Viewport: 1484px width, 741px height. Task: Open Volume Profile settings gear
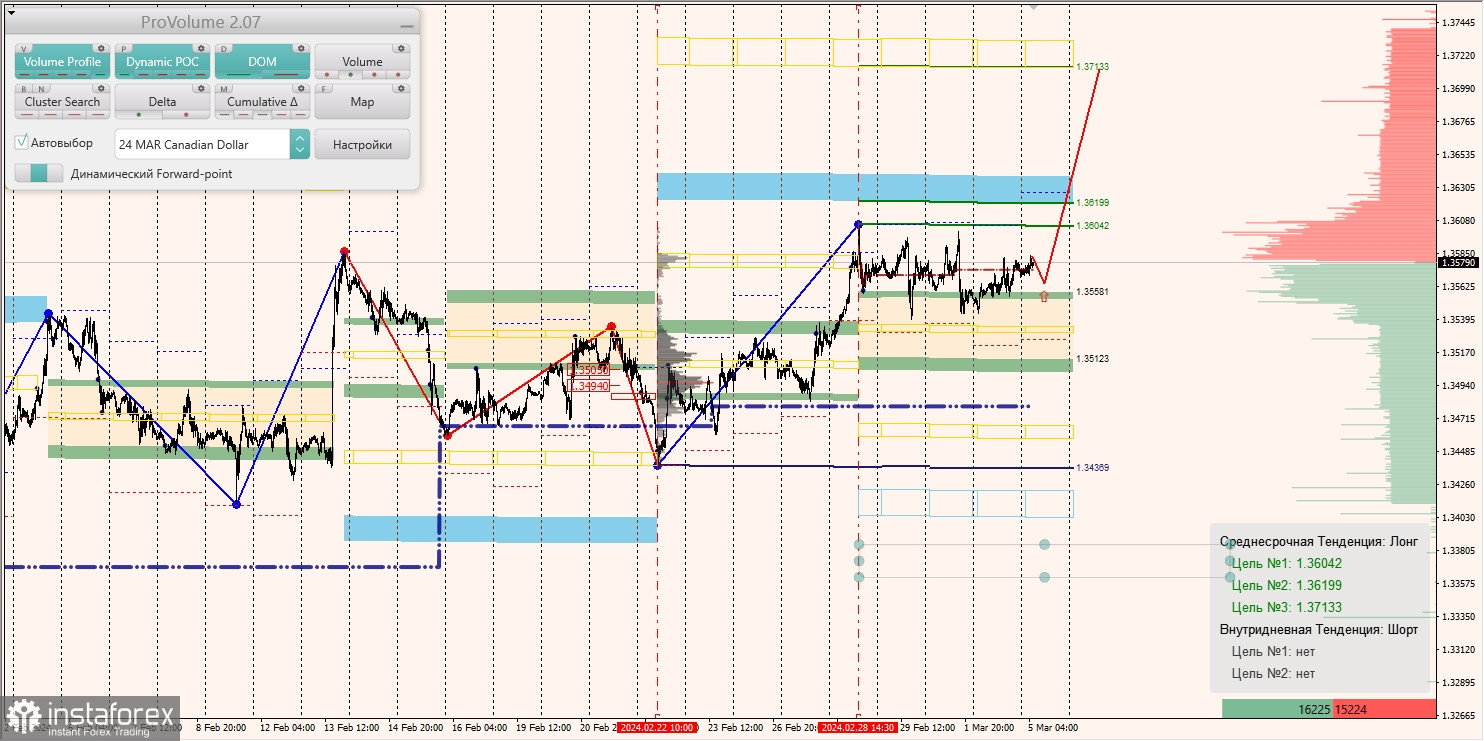[x=100, y=48]
